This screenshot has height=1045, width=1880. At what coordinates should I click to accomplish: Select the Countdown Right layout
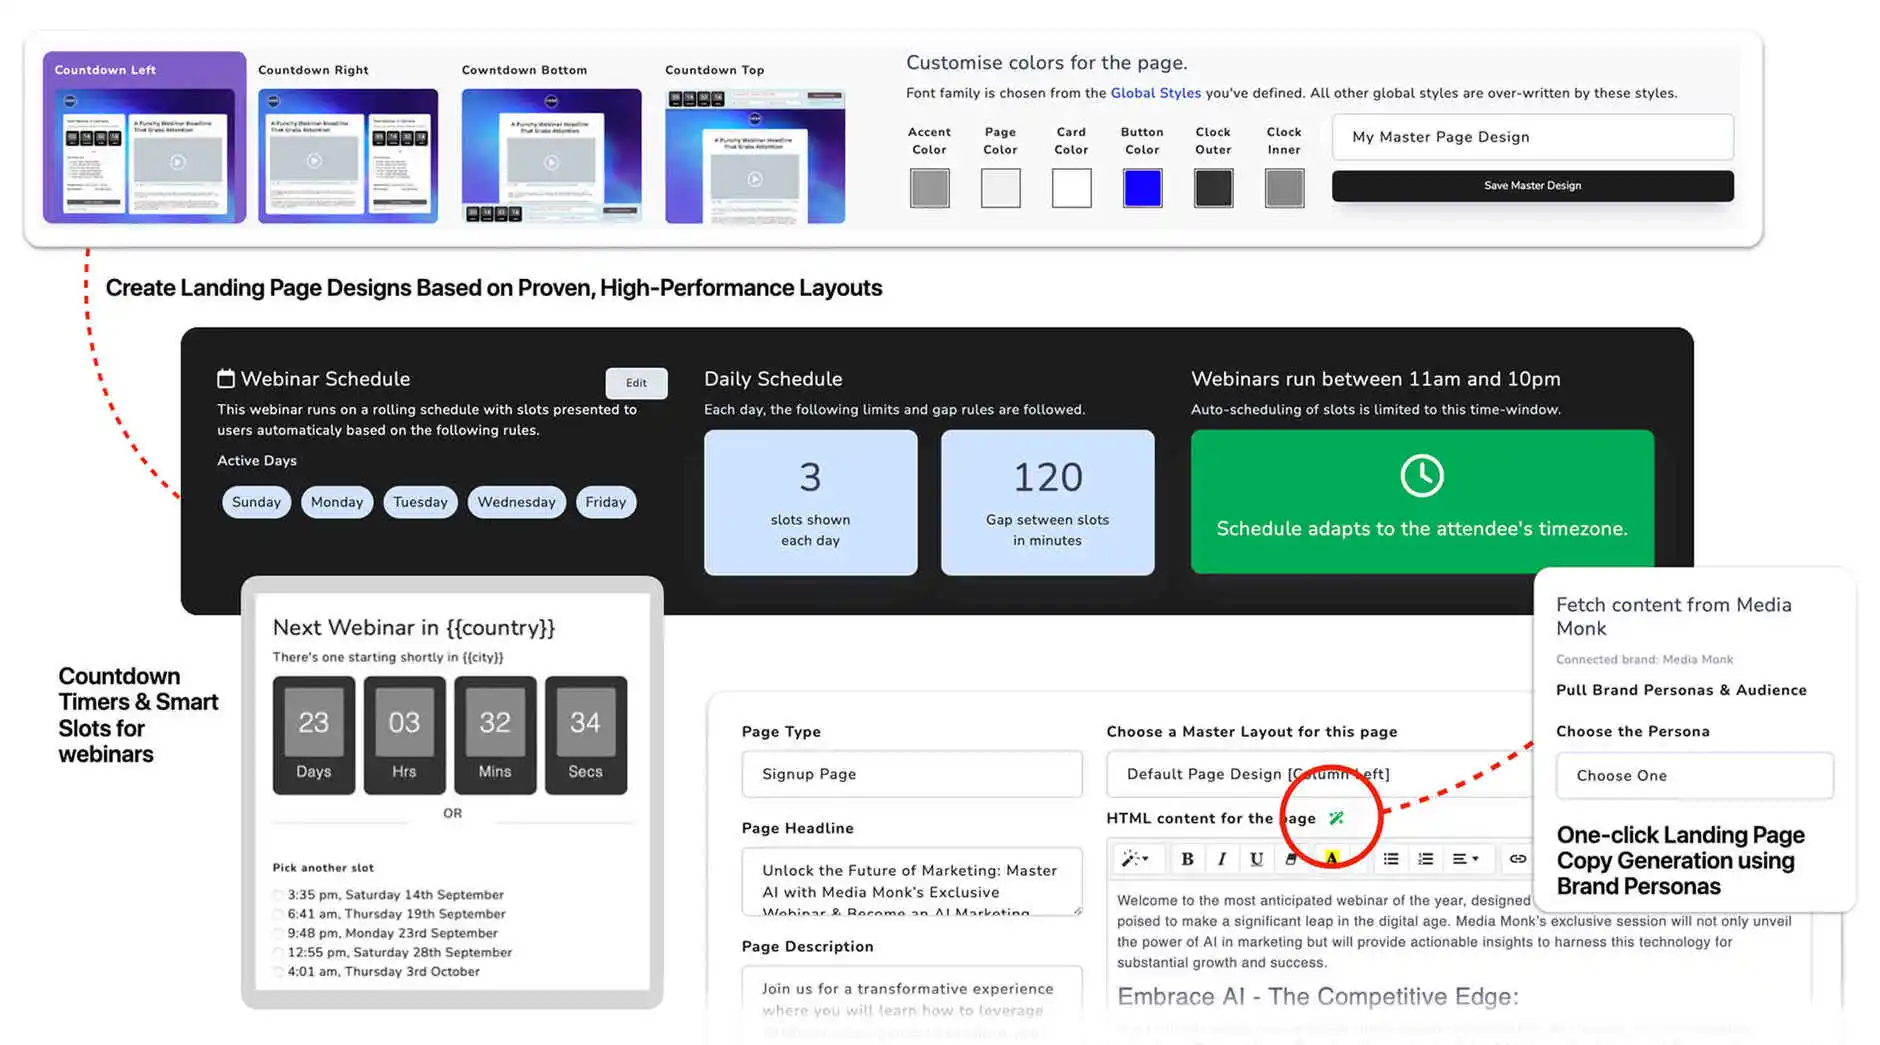coord(347,155)
